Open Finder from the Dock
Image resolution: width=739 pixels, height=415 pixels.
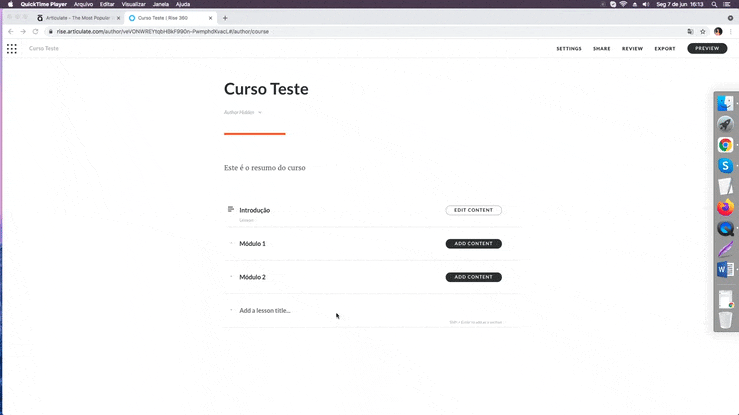point(726,103)
